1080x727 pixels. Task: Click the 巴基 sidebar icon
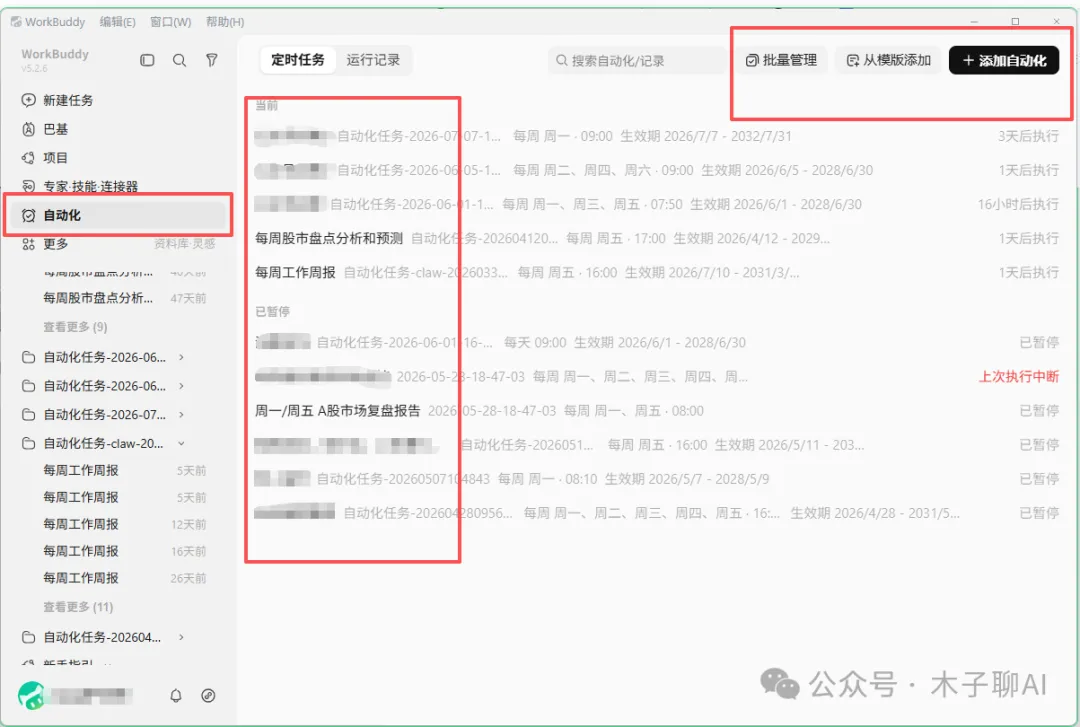pyautogui.click(x=28, y=129)
